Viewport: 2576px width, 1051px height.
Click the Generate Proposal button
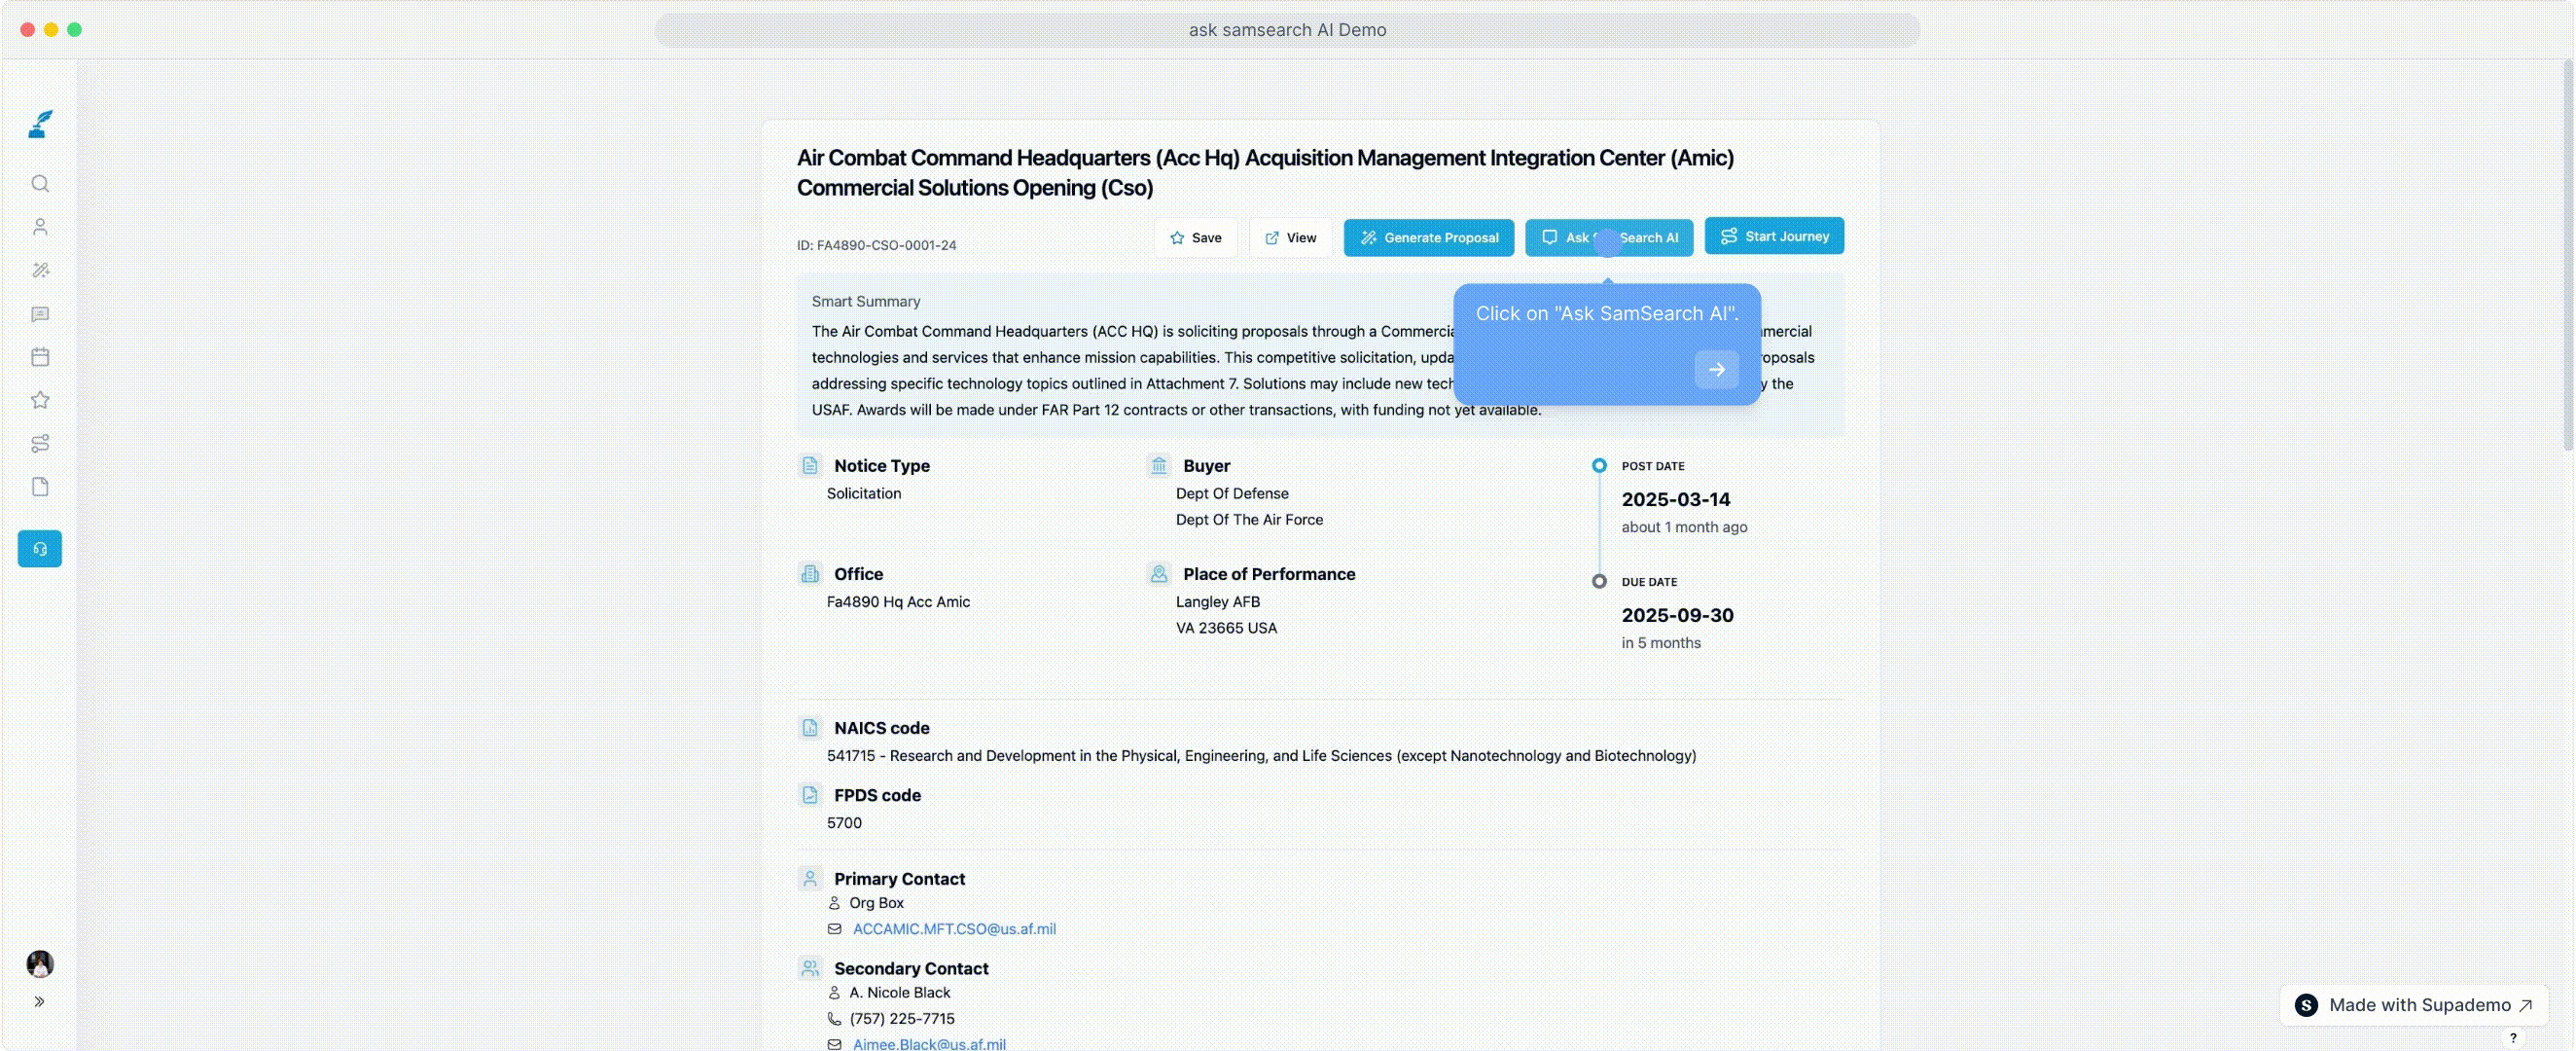[1428, 238]
